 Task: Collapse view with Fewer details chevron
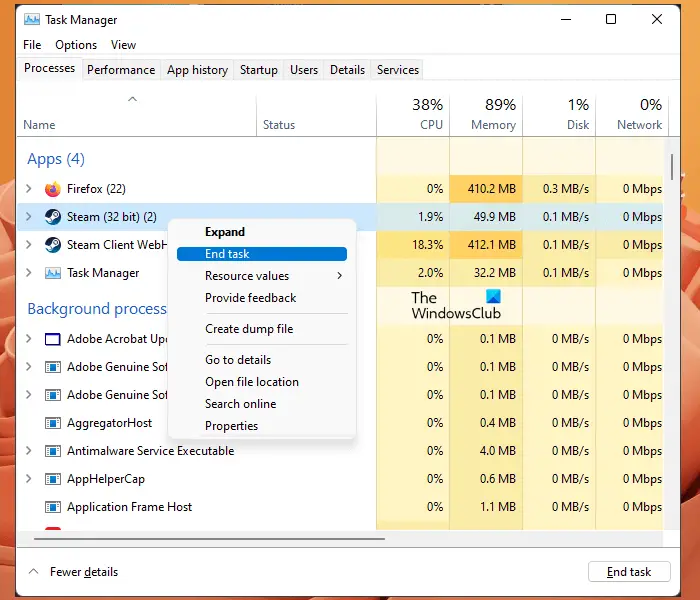33,571
